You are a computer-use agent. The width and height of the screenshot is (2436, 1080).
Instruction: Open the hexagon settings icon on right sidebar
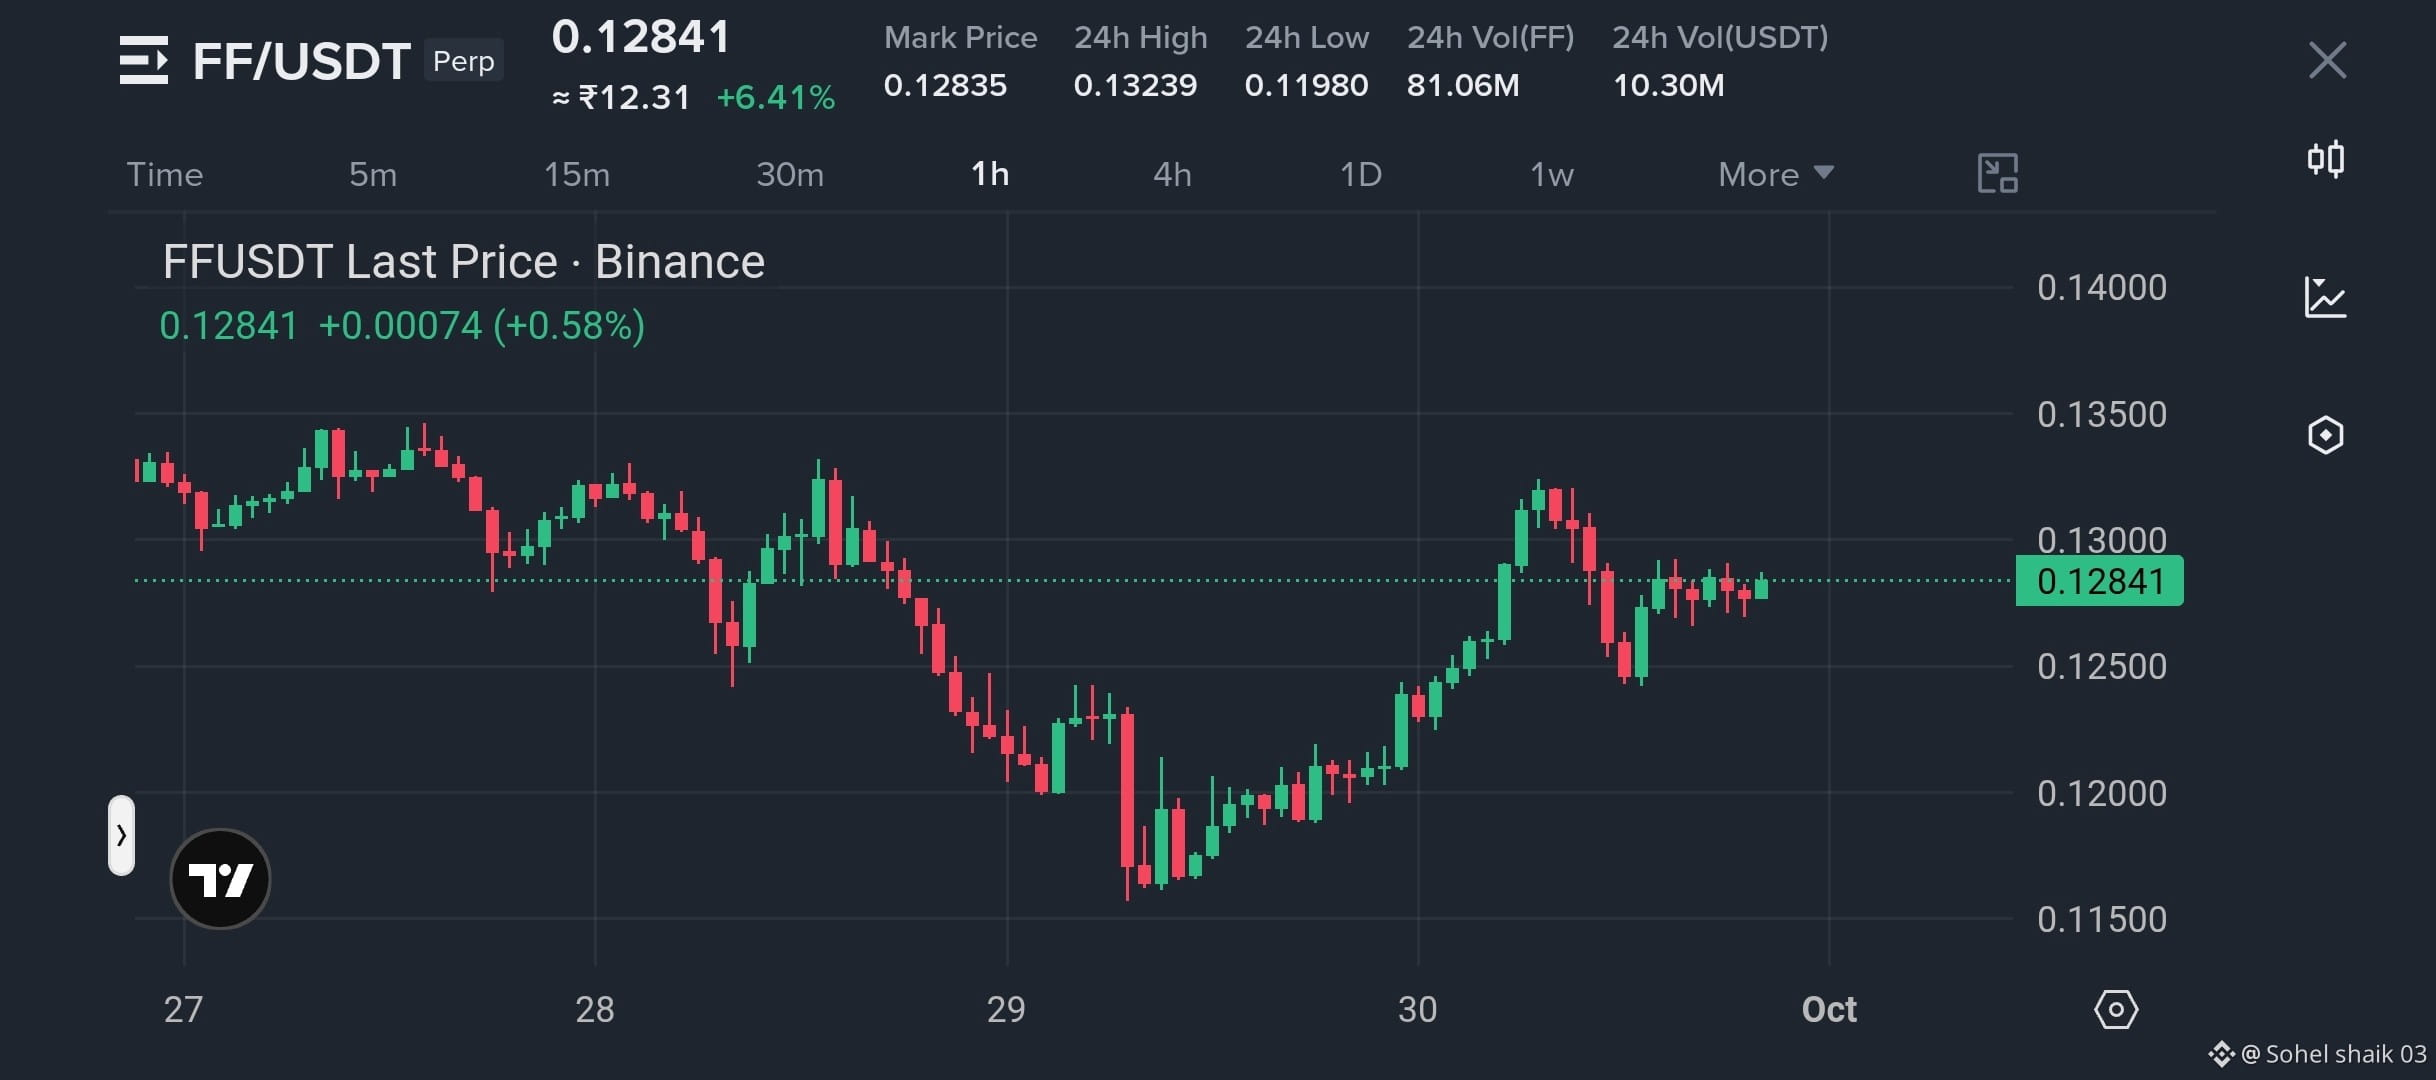[x=2325, y=435]
